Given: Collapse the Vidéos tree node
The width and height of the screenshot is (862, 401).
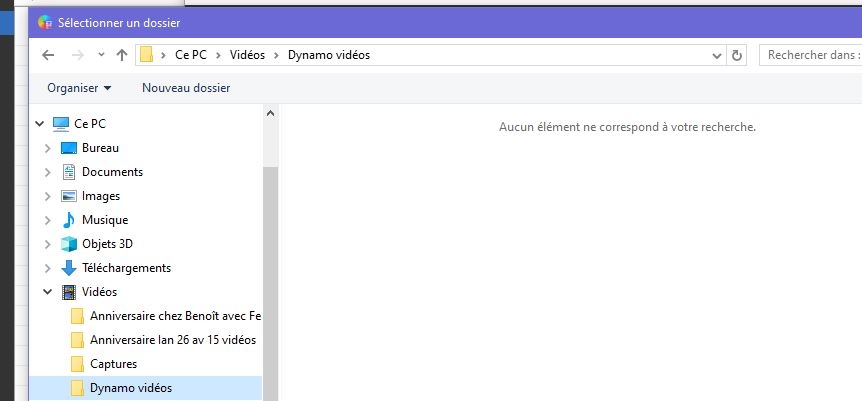Looking at the screenshot, I should point(47,292).
